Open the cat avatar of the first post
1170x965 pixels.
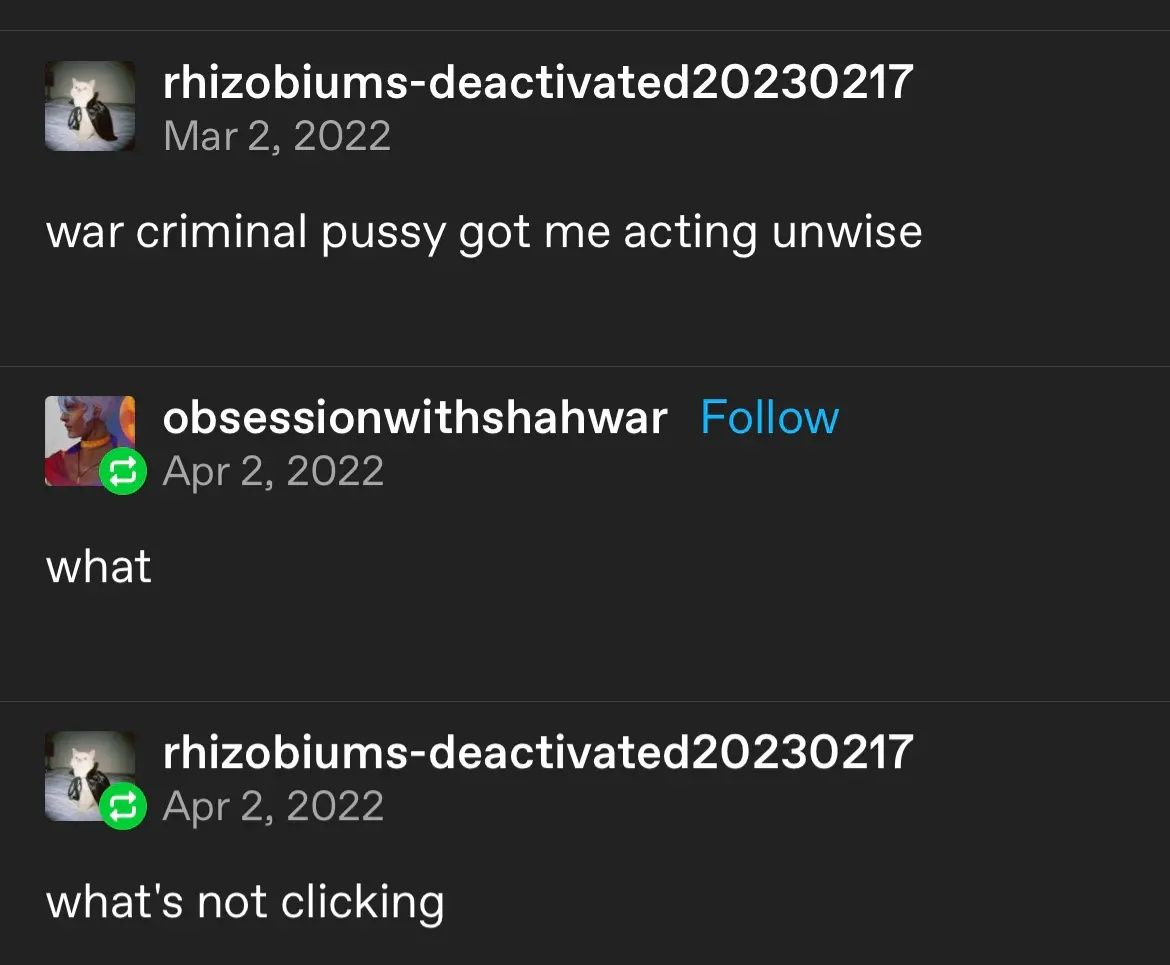90,106
